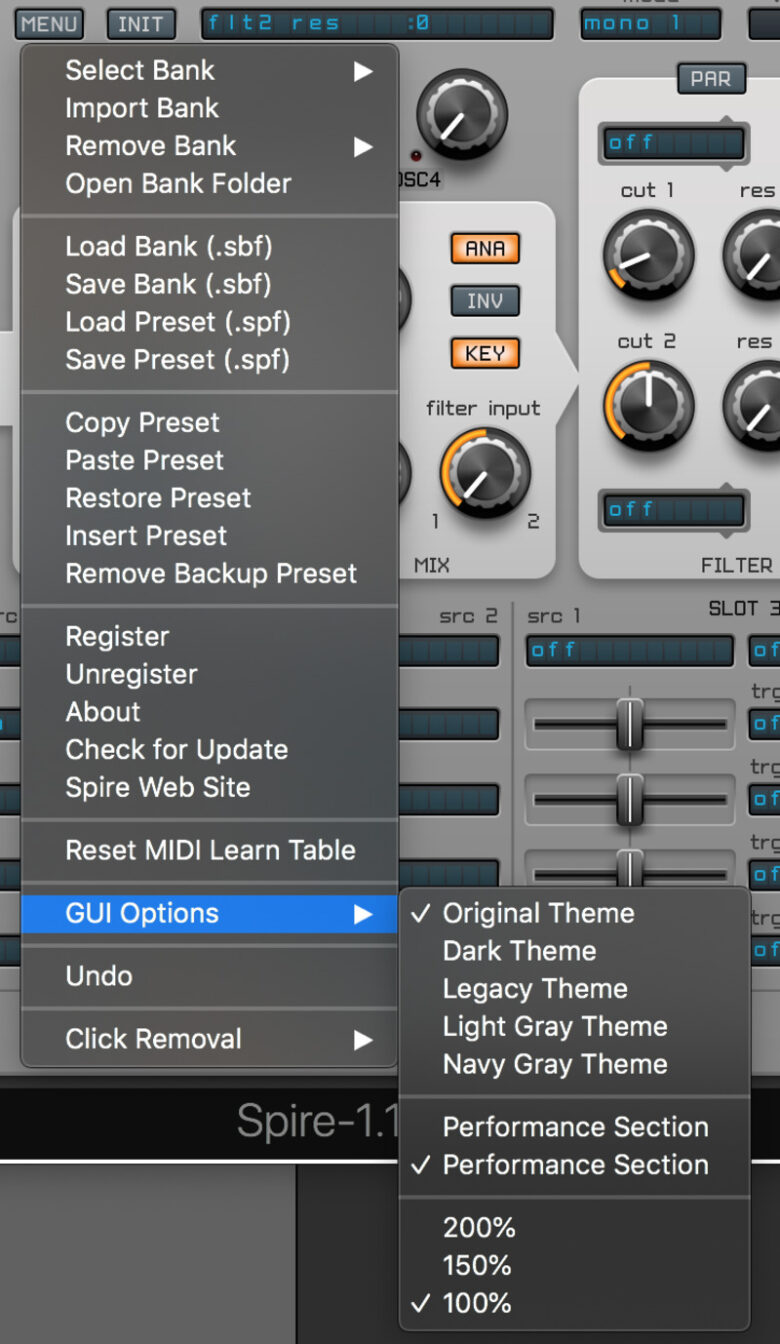The width and height of the screenshot is (780, 1344).
Task: Select Save Preset (.spf)
Action: click(210, 360)
